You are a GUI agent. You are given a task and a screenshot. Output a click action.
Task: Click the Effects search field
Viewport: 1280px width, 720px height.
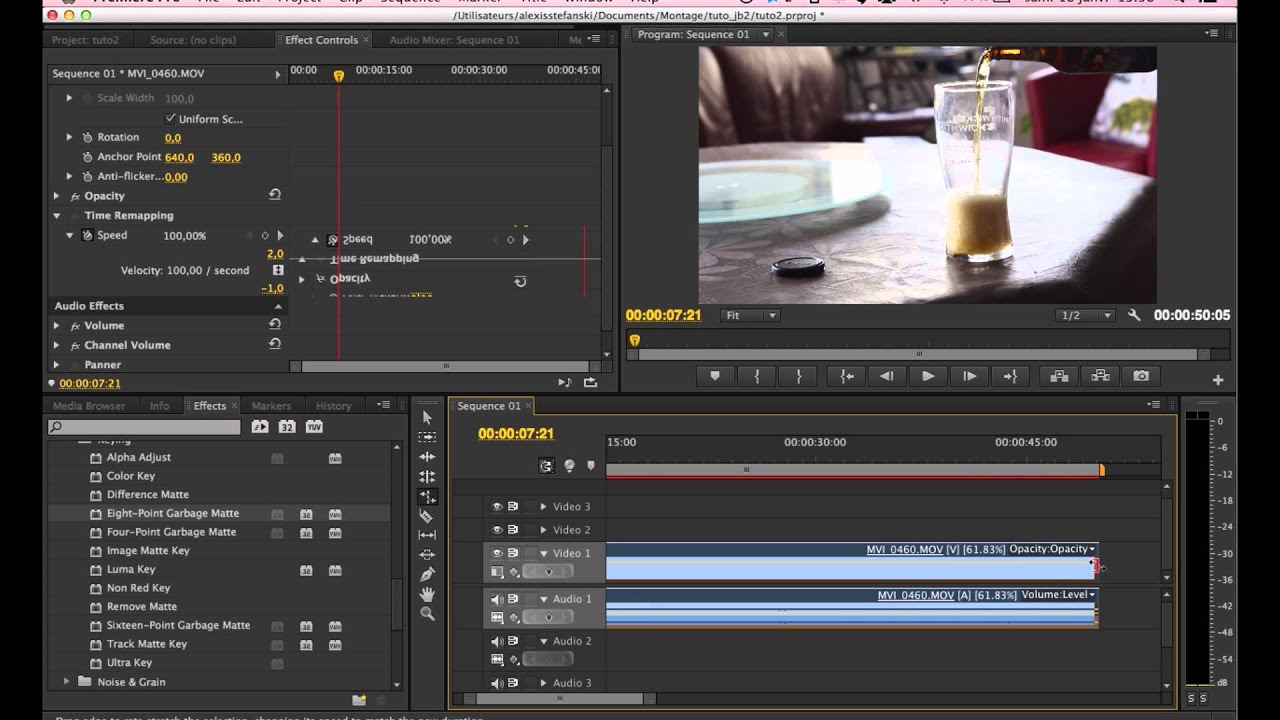click(x=145, y=427)
